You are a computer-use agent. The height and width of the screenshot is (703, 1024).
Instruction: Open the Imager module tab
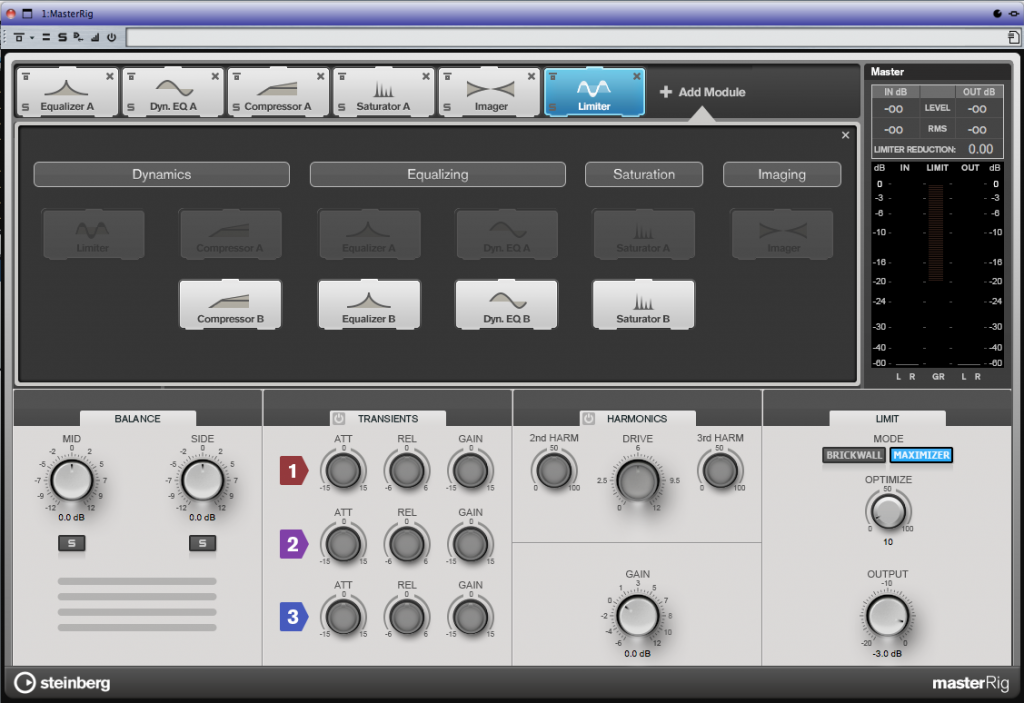pos(490,92)
